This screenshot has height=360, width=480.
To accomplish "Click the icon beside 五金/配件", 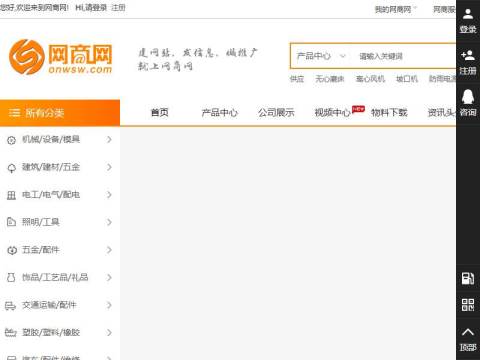I will 12,250.
